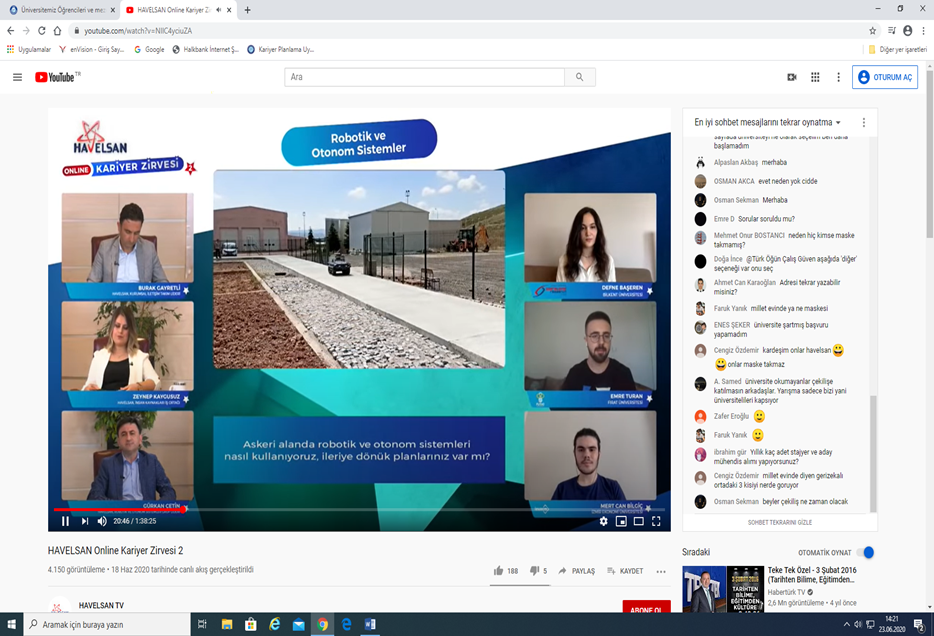934x636 pixels.
Task: Open the video player settings gear
Action: click(x=603, y=521)
